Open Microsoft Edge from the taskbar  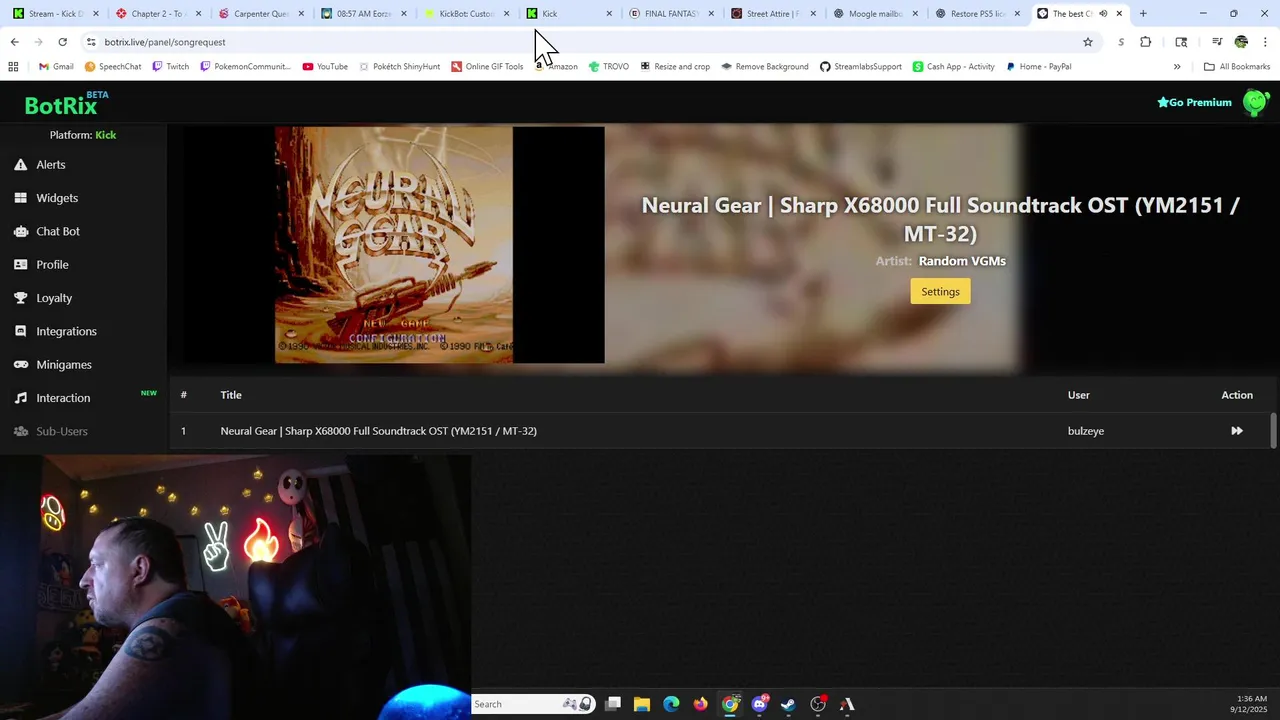tap(671, 704)
